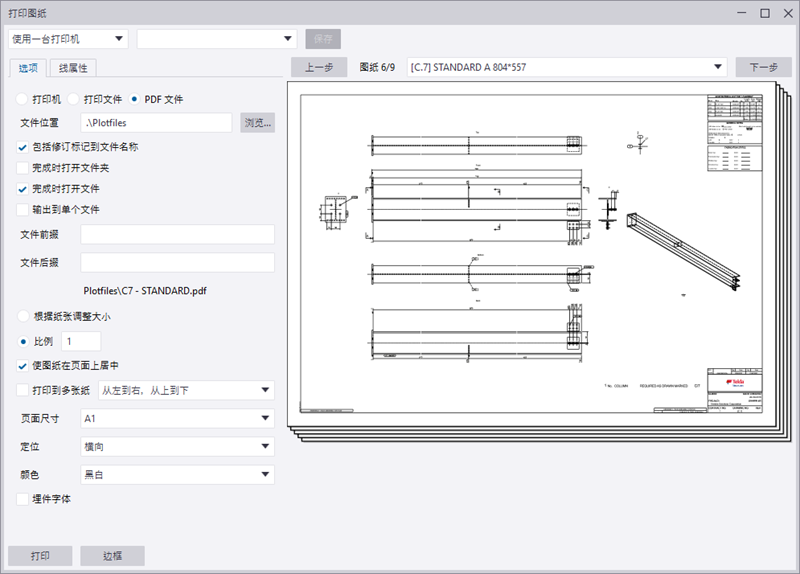Click the drawing preview thumbnail

(531, 254)
